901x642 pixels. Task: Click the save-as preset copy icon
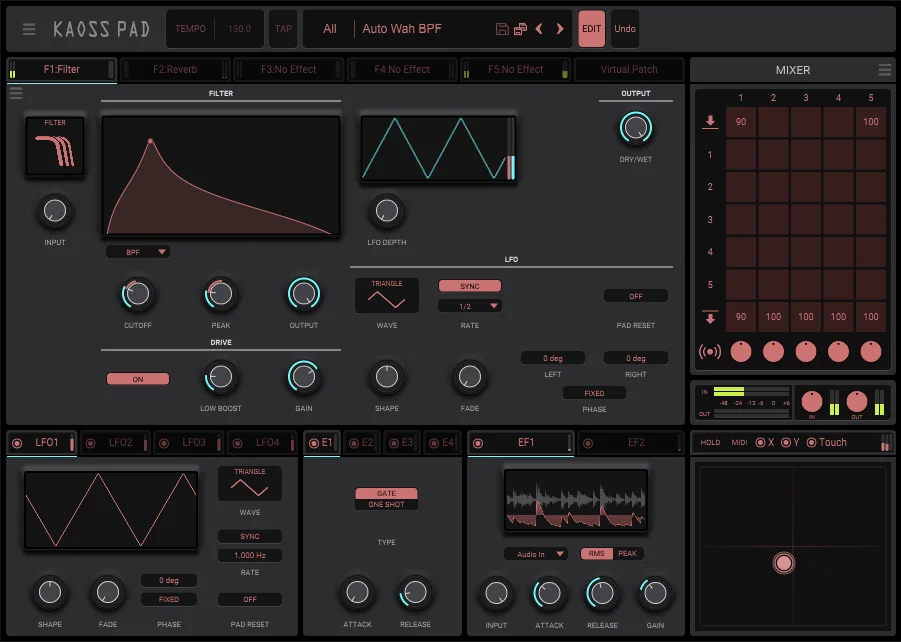pos(520,29)
